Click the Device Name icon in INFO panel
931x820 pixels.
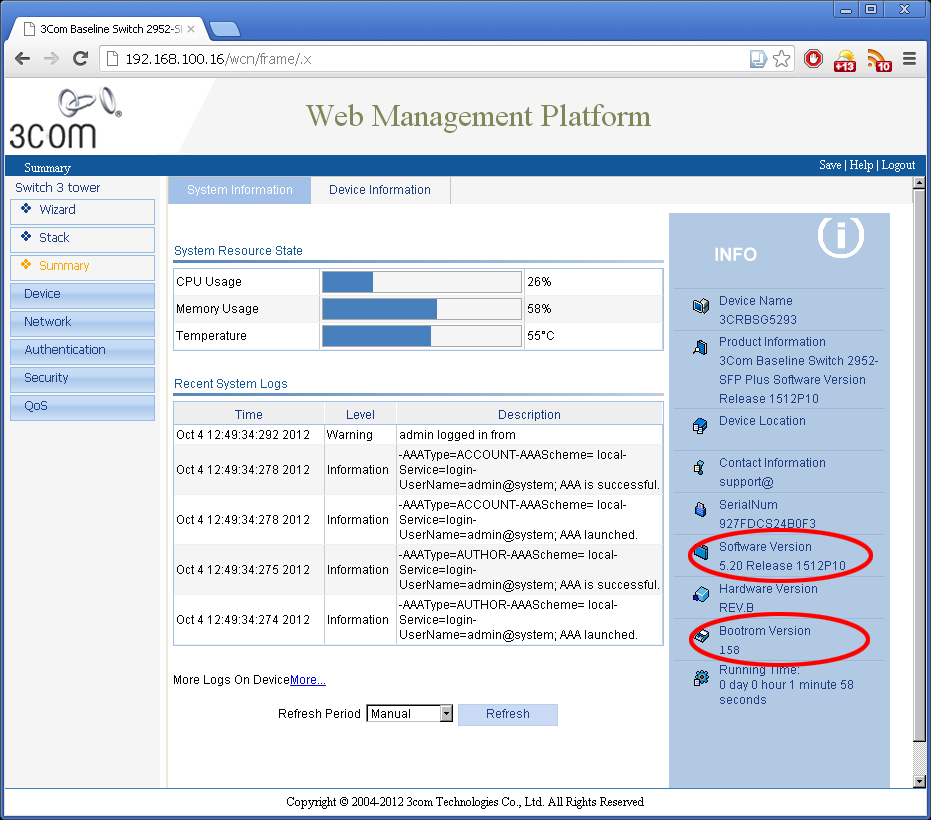pos(701,306)
